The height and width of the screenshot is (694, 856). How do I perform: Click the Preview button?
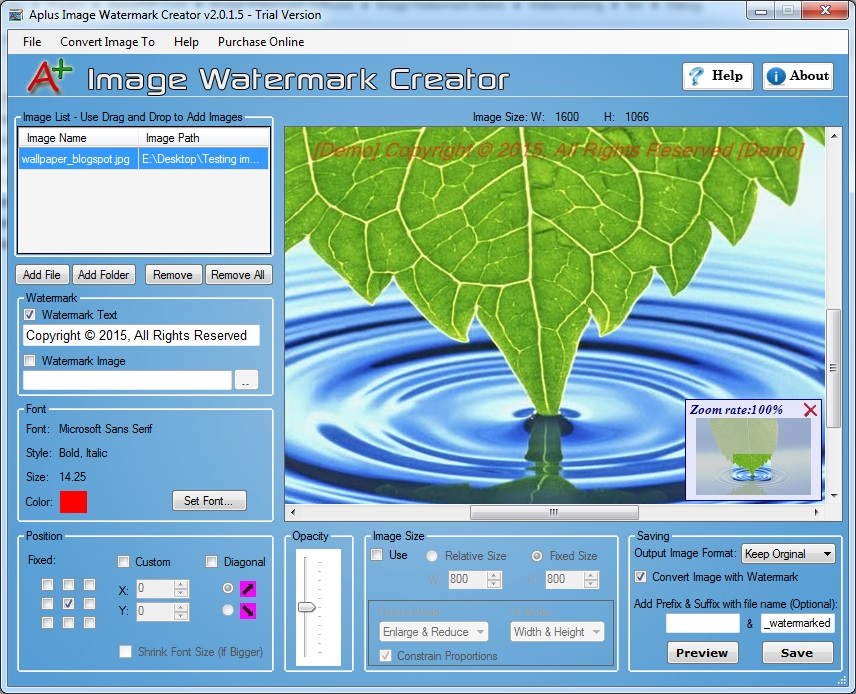tap(702, 653)
